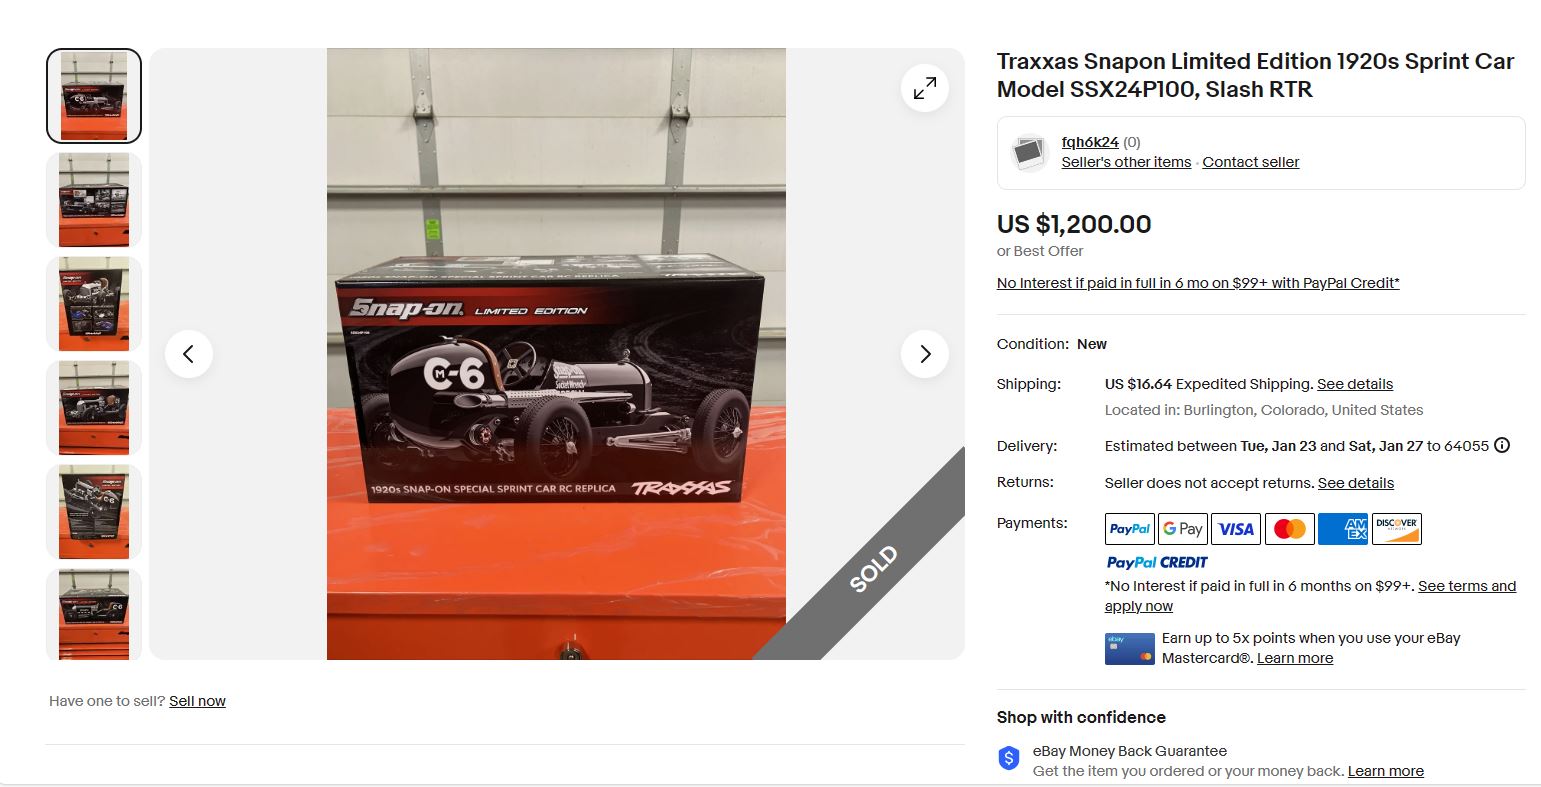Open the Seller's other items link
The image size is (1541, 787).
1126,162
